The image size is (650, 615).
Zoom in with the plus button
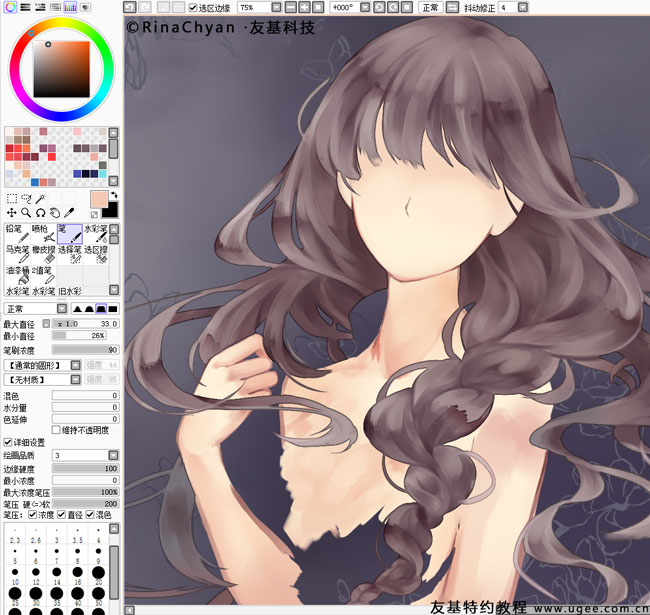pos(305,7)
